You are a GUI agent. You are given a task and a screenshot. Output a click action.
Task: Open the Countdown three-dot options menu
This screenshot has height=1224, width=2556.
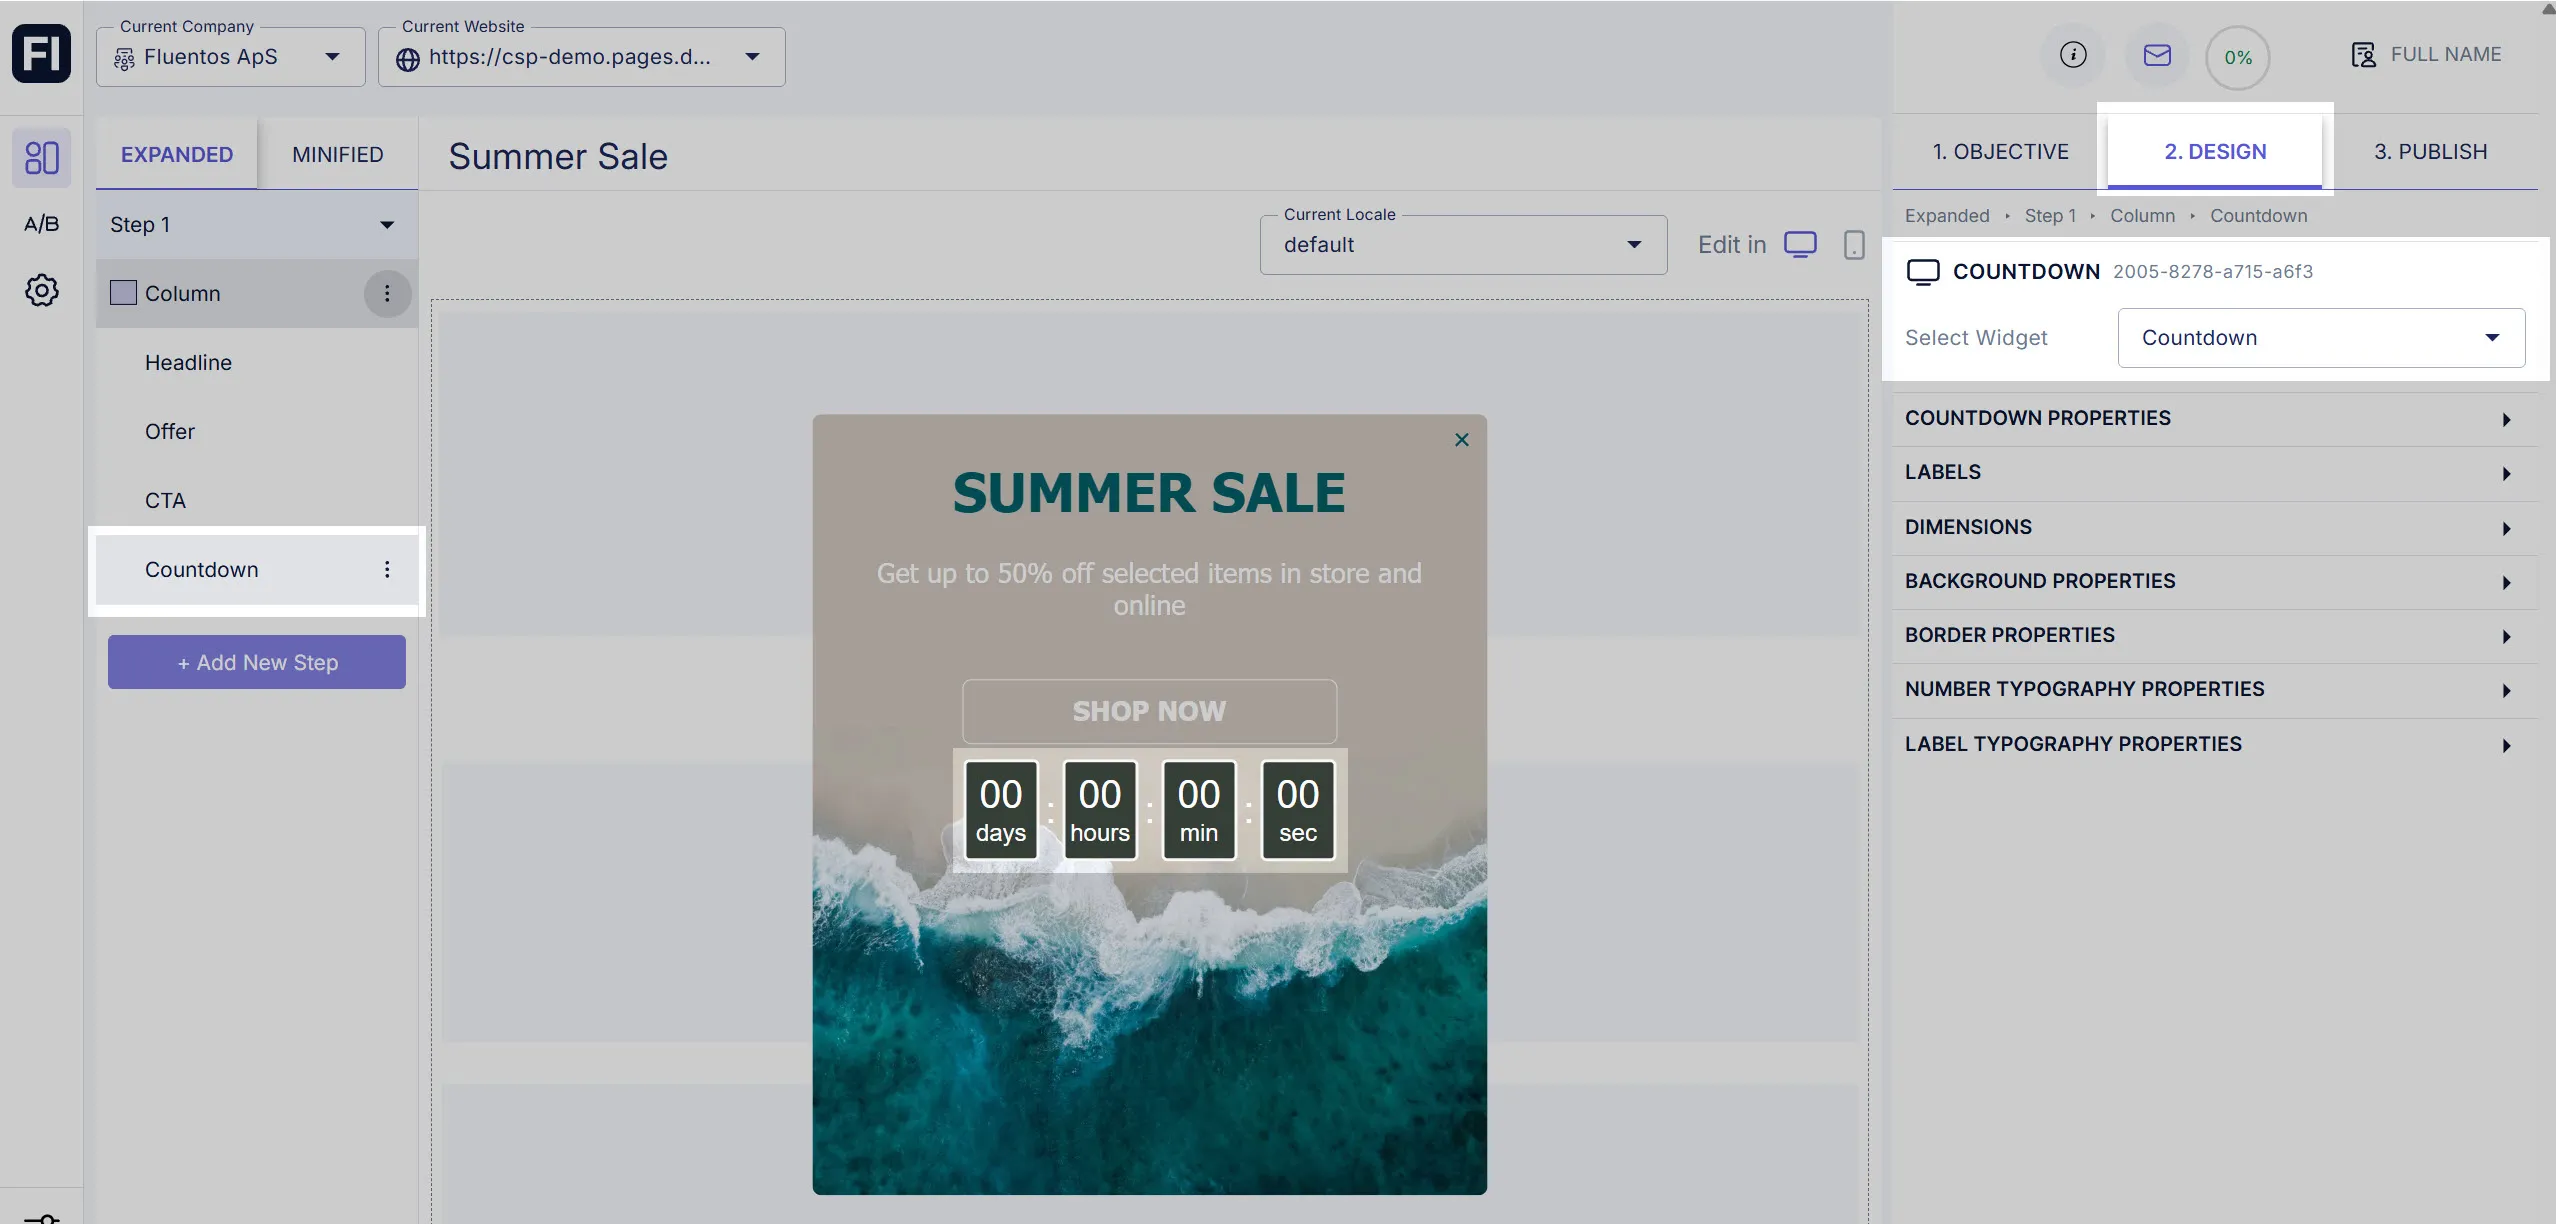pyautogui.click(x=387, y=569)
